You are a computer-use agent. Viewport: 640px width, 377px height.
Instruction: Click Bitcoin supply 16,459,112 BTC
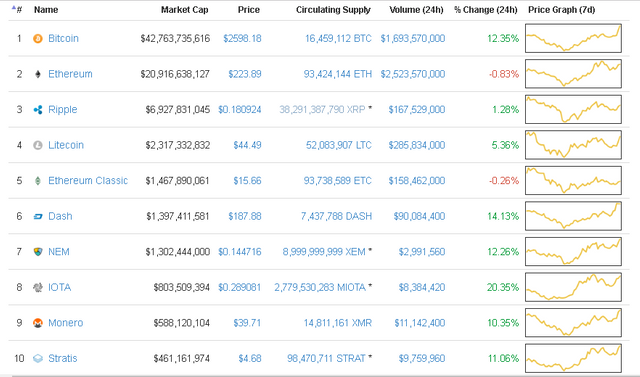[338, 38]
